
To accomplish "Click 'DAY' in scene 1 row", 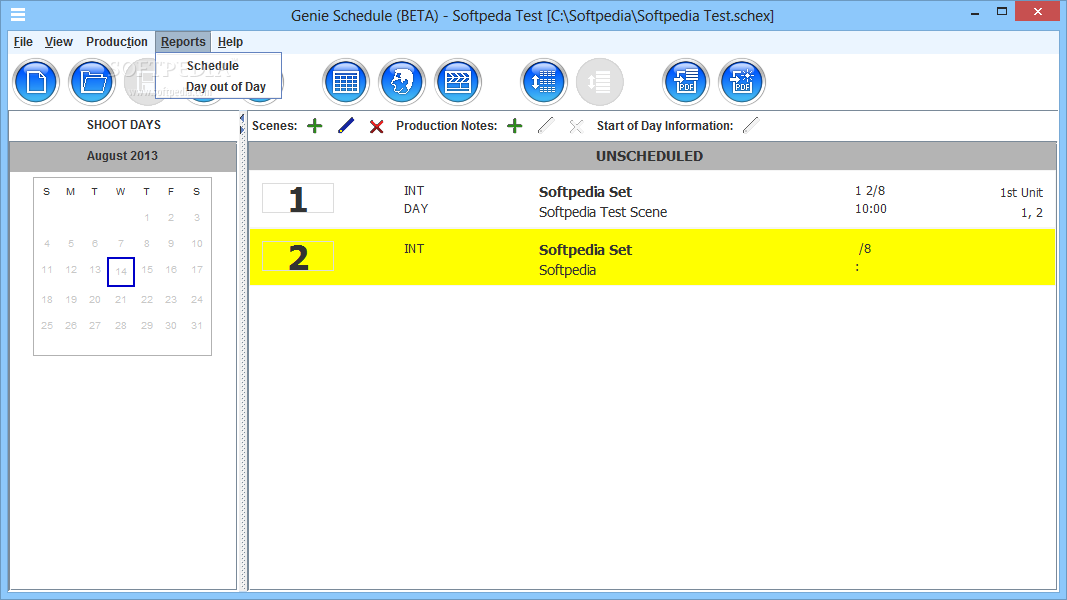I will (x=416, y=209).
